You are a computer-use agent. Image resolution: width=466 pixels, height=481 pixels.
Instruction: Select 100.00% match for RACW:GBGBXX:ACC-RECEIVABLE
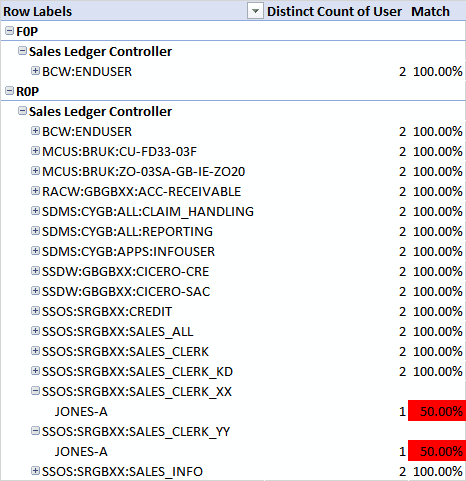(x=438, y=191)
